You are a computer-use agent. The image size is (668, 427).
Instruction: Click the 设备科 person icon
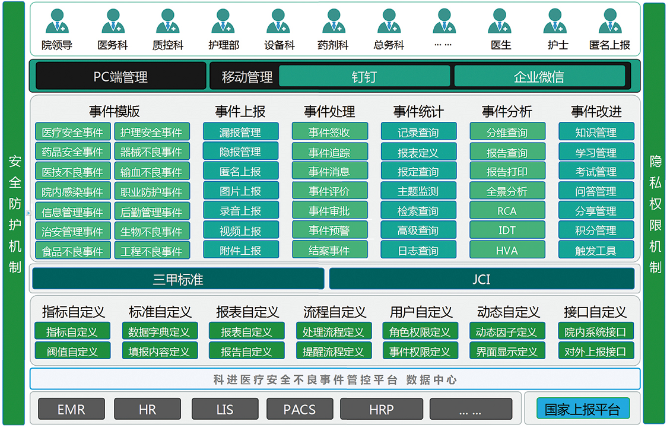pos(278,22)
